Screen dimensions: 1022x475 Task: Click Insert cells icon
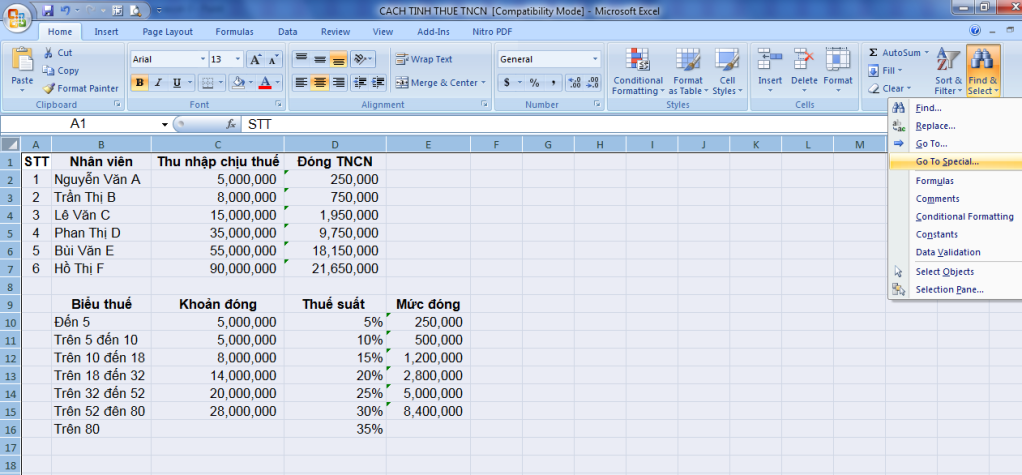[770, 59]
